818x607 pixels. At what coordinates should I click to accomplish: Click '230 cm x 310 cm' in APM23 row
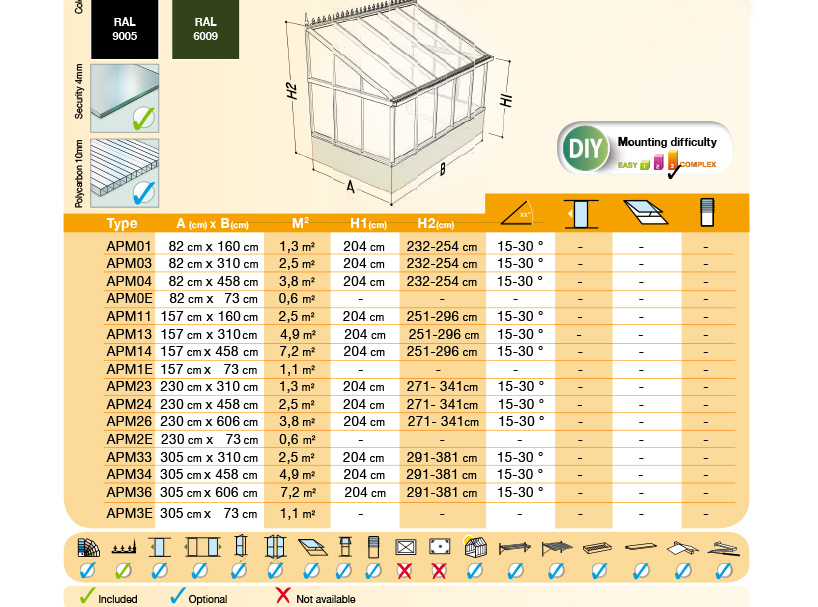(x=209, y=386)
